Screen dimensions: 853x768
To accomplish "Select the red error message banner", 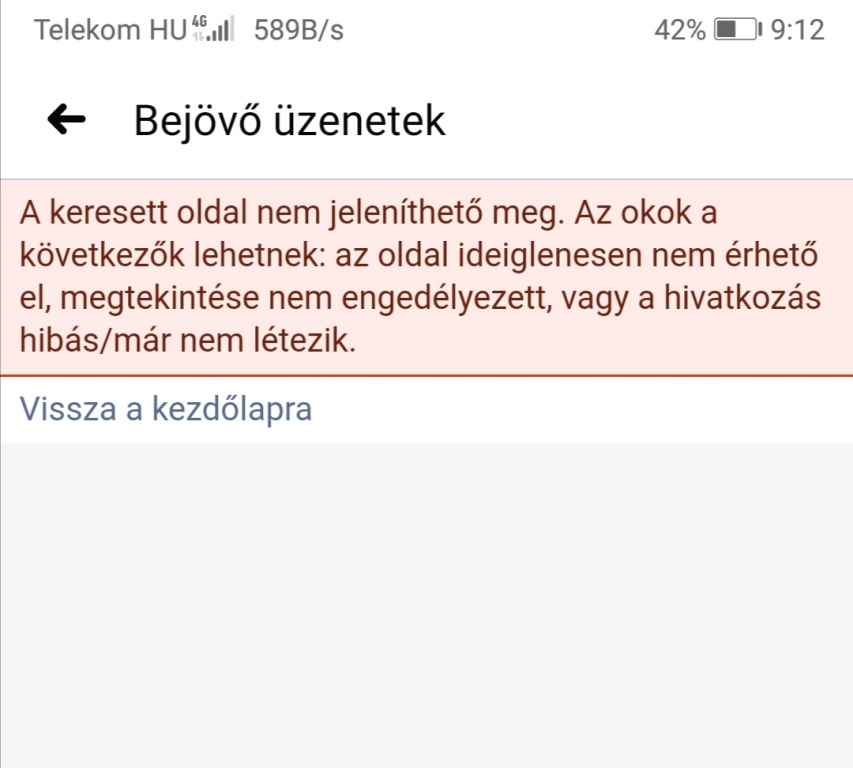I will (x=426, y=275).
